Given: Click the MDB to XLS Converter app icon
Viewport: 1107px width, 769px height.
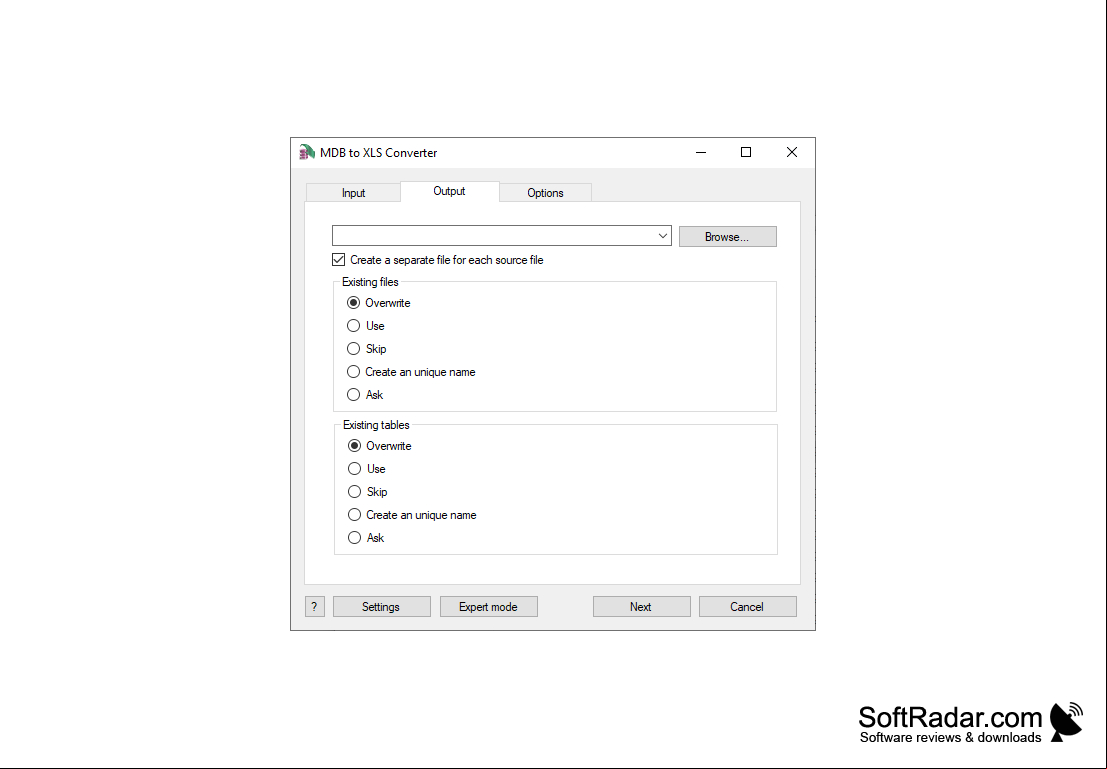Looking at the screenshot, I should point(306,153).
